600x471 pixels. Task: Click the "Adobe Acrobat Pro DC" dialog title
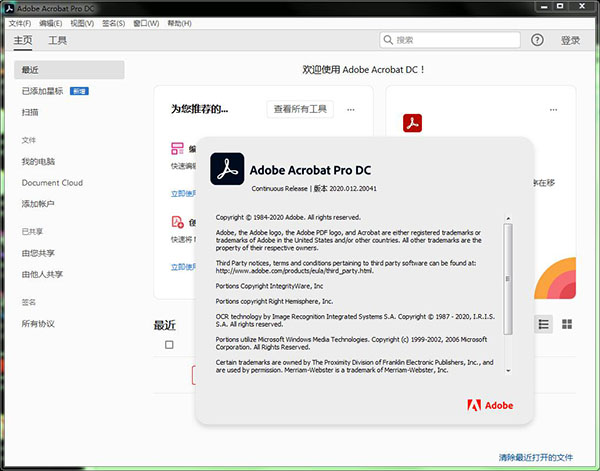(310, 170)
